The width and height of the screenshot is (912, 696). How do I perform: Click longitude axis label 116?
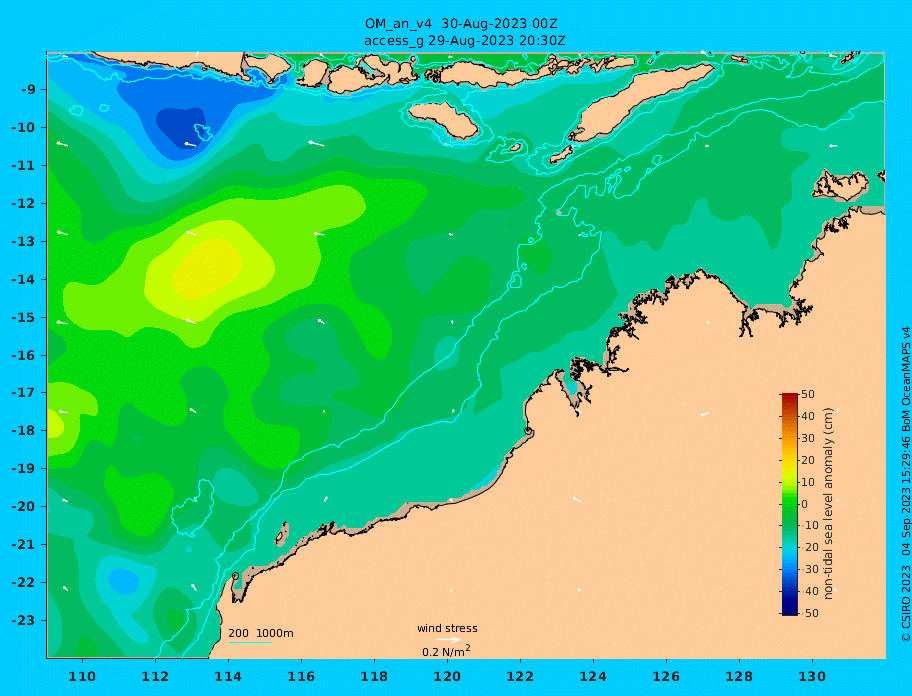[301, 676]
